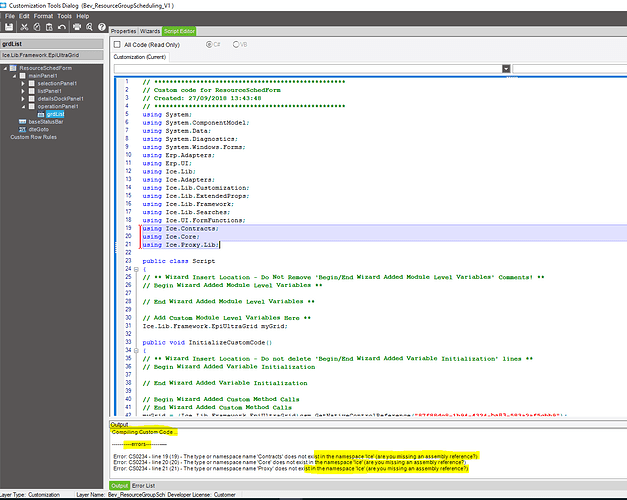
Task: Paste clipboard contents from the toolbar
Action: pos(49,27)
